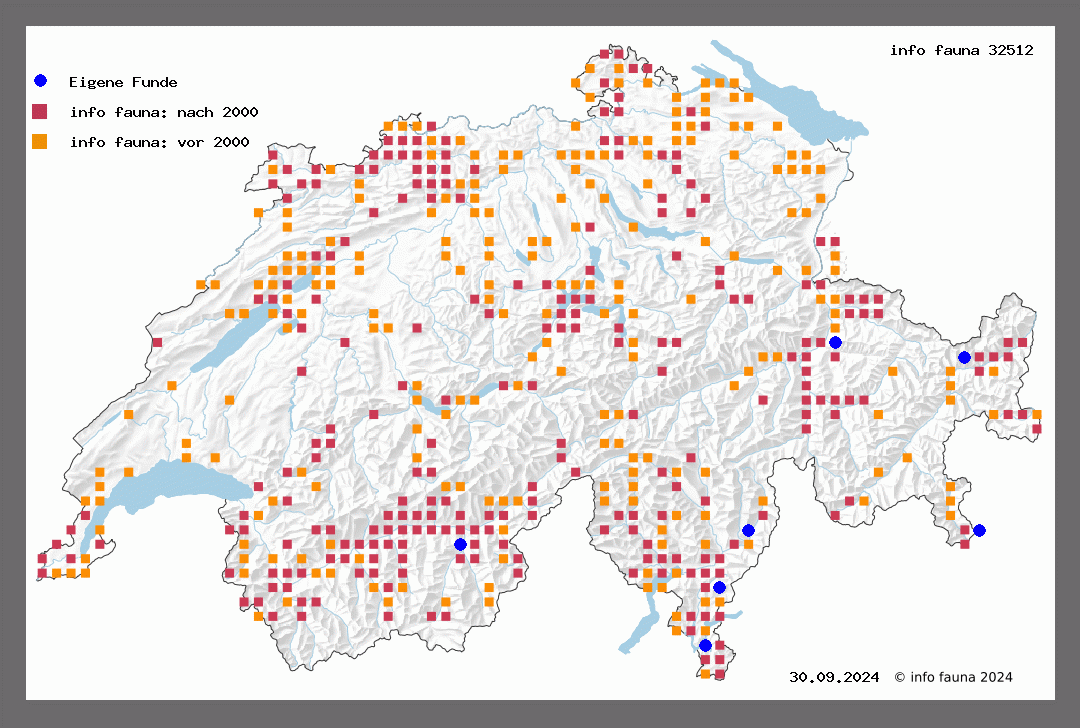Image resolution: width=1080 pixels, height=728 pixels.
Task: Click on Lake Neuchâtel
Action: pos(225,345)
